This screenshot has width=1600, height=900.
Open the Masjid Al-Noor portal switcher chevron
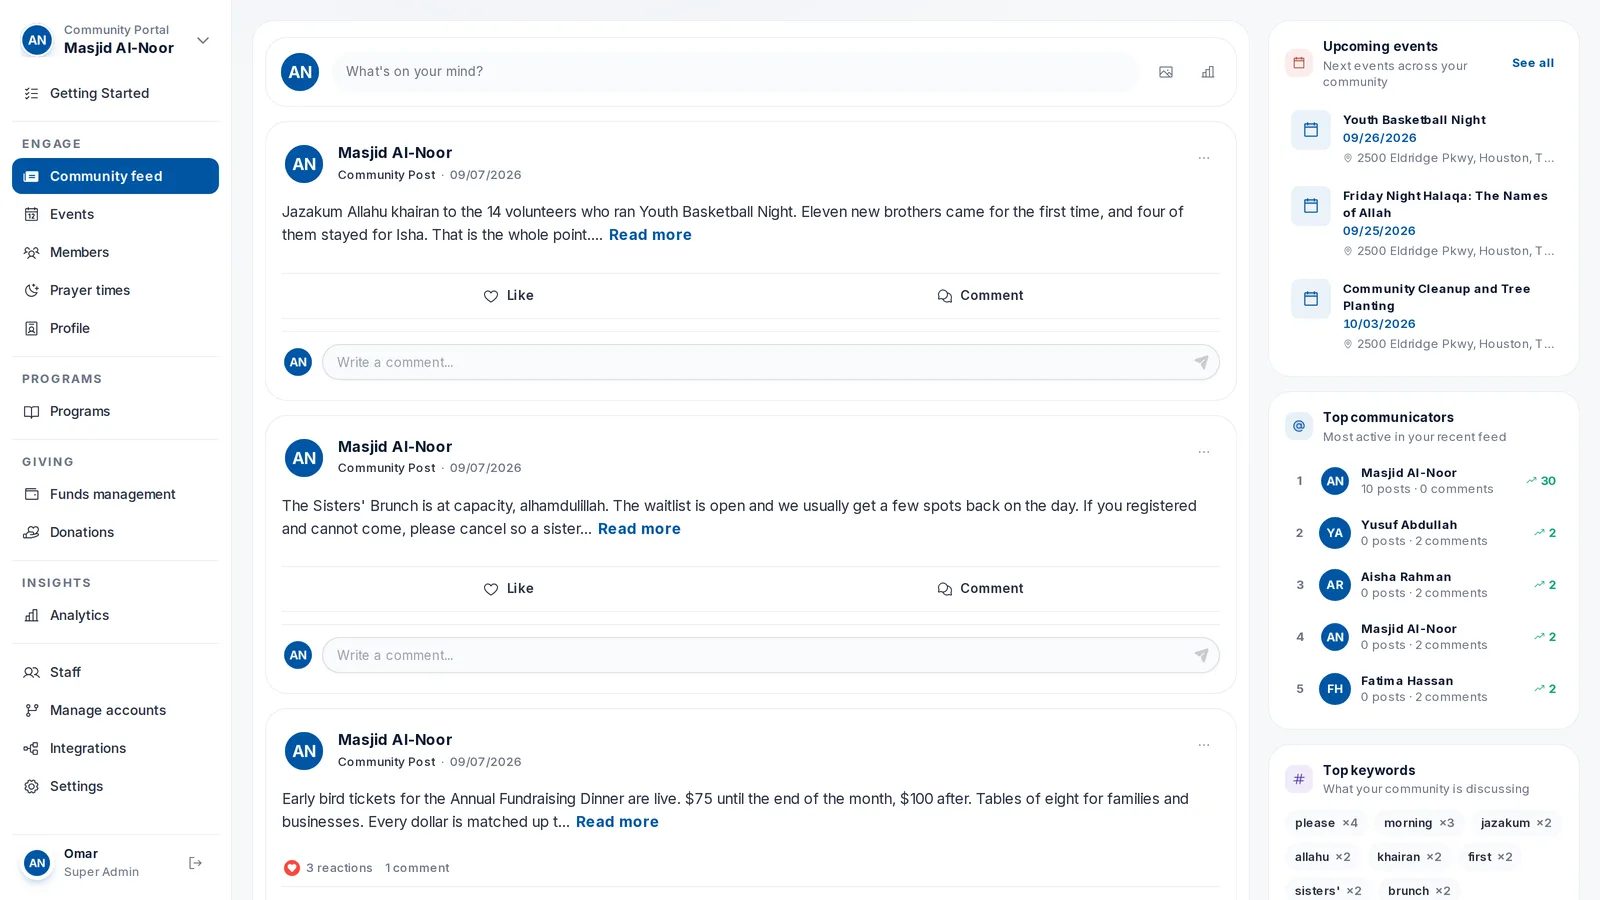pos(203,41)
